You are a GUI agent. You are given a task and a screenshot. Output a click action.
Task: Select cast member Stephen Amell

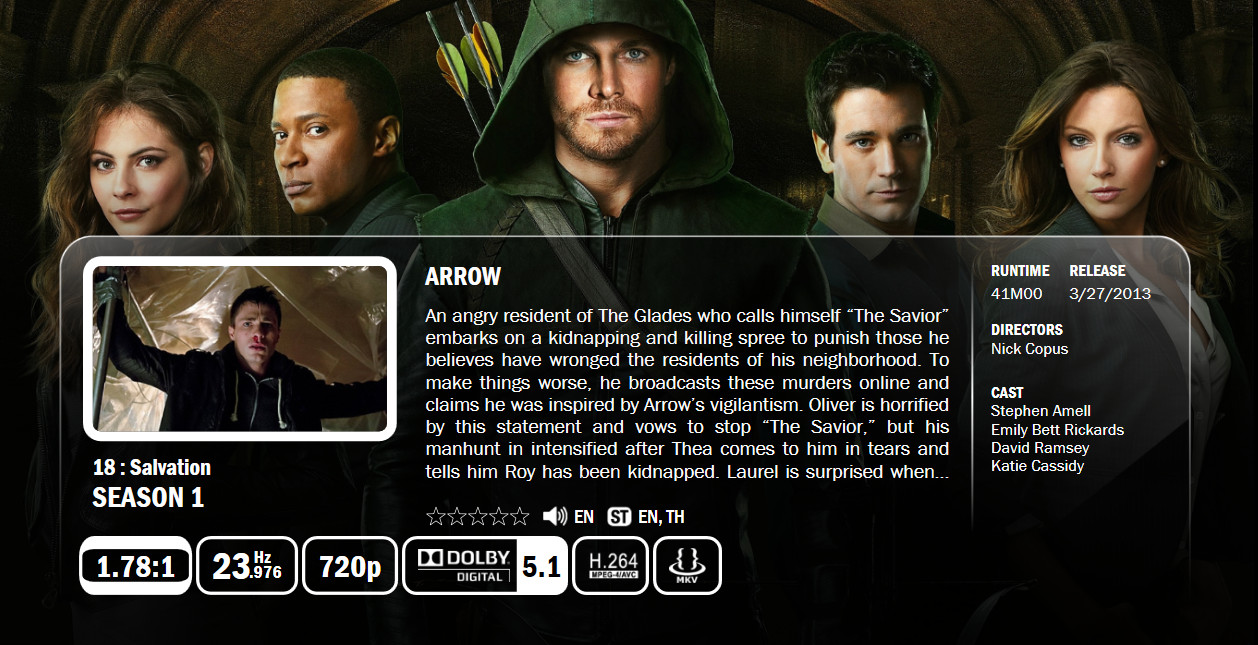tap(1041, 411)
